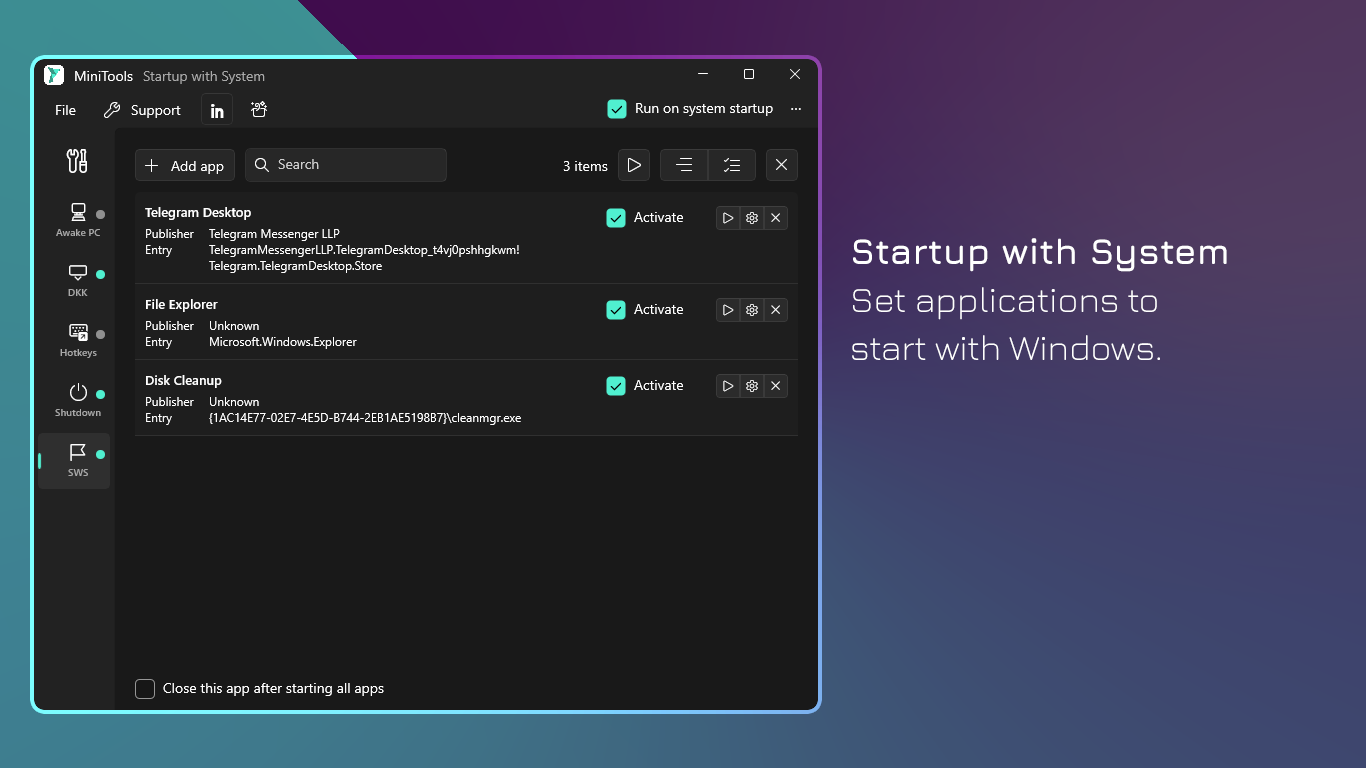Open the LinkedIn icon link
Screen dimensions: 1366x768
click(217, 110)
